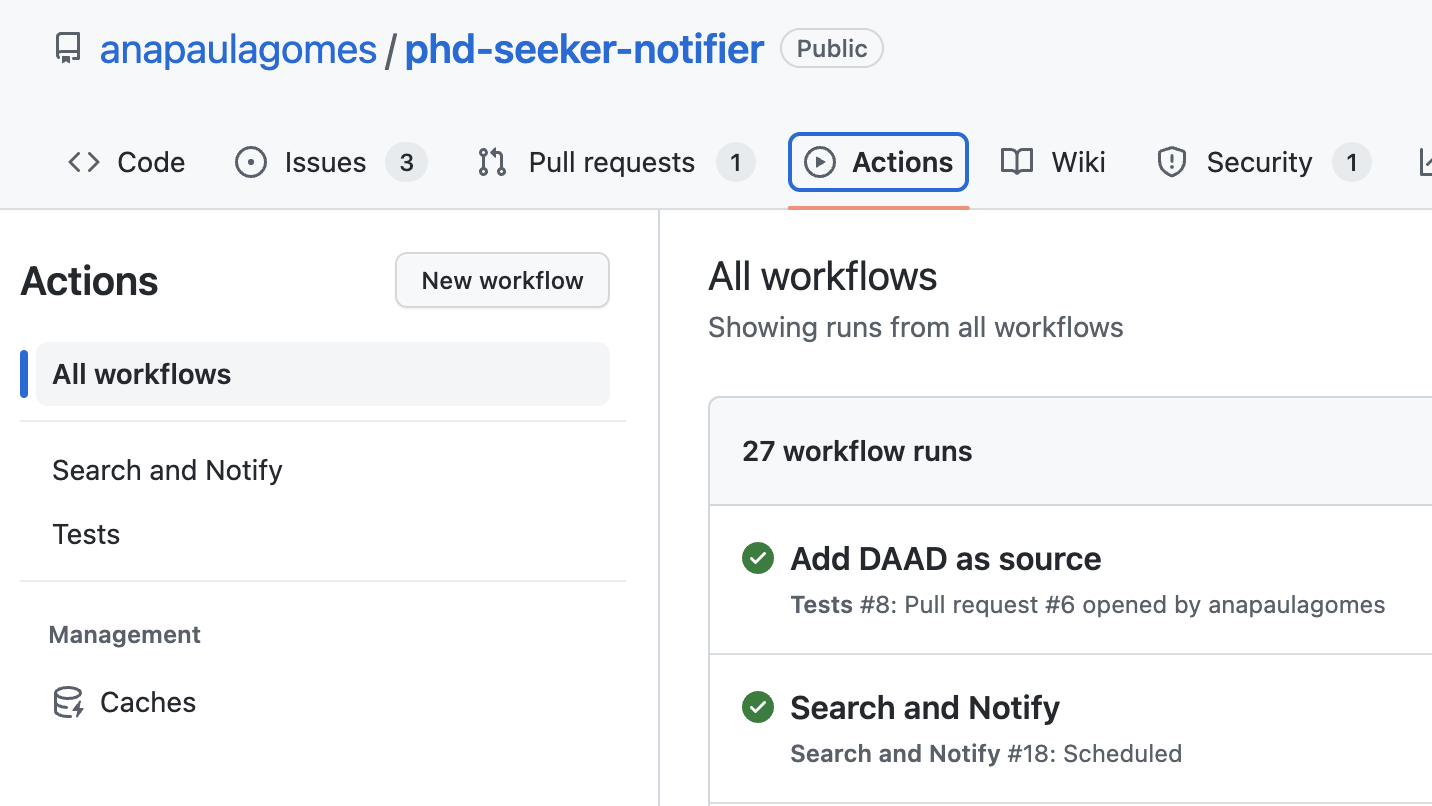Switch to the Code tab

(x=126, y=162)
